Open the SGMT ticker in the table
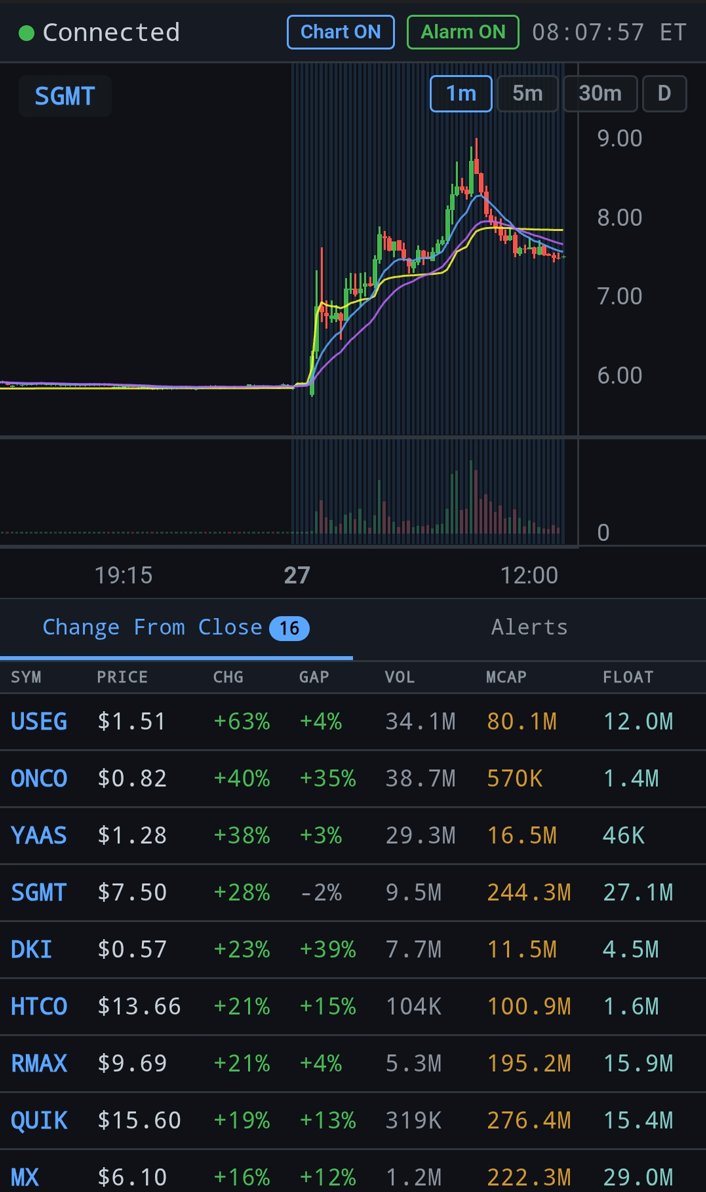Viewport: 706px width, 1192px height. (39, 892)
